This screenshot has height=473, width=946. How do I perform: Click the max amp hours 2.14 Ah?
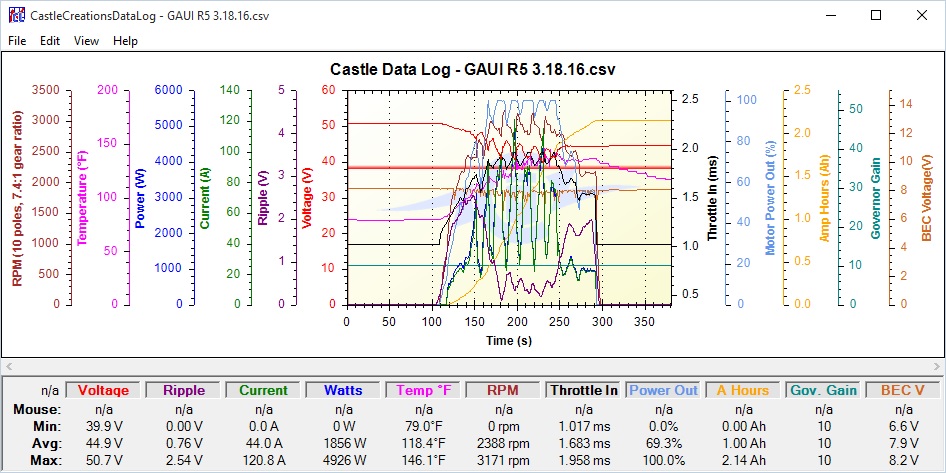click(x=743, y=460)
